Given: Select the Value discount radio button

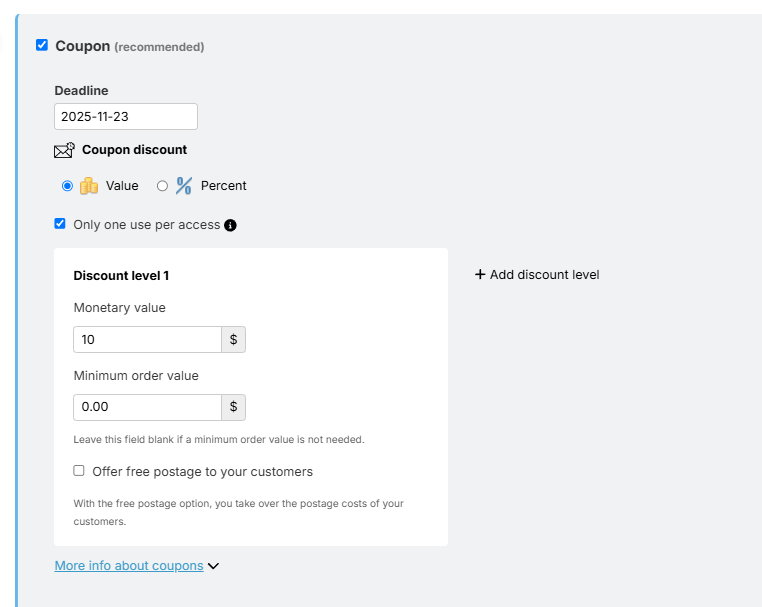Looking at the screenshot, I should pos(67,186).
